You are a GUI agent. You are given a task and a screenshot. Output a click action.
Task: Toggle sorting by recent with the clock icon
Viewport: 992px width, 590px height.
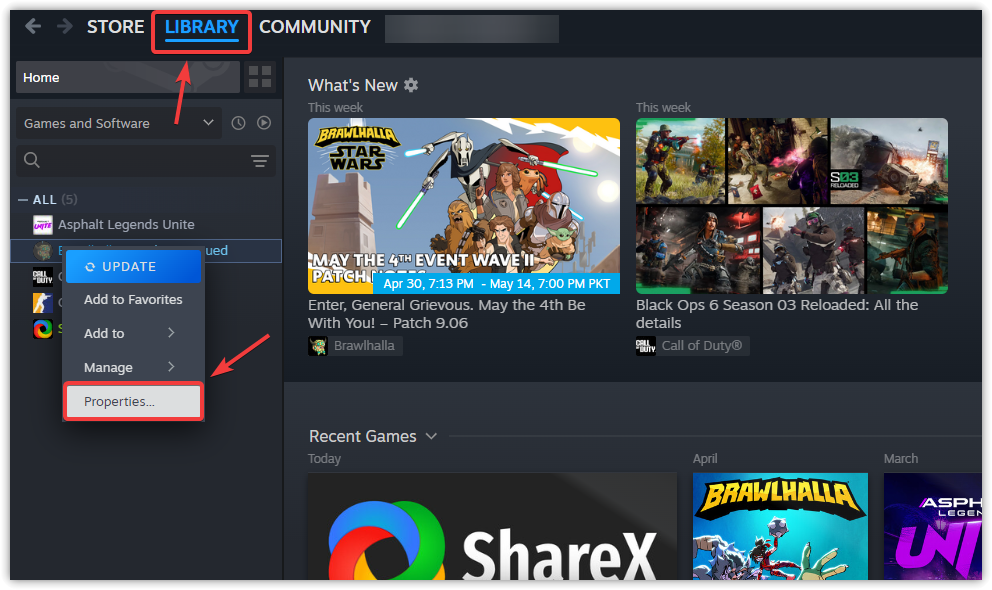click(x=237, y=122)
